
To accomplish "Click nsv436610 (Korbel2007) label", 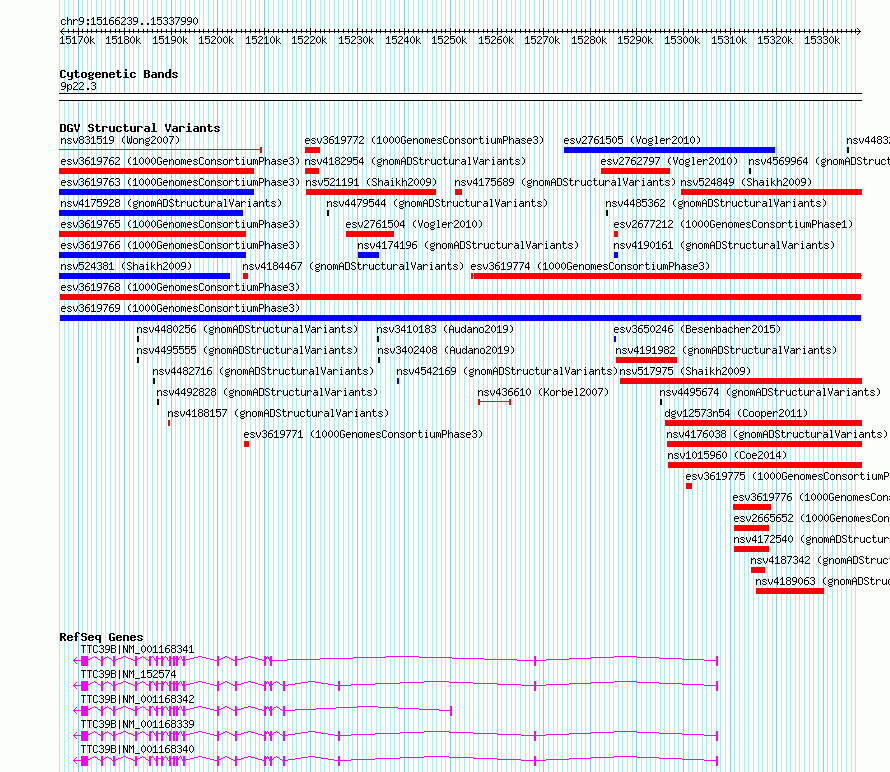I will point(543,392).
